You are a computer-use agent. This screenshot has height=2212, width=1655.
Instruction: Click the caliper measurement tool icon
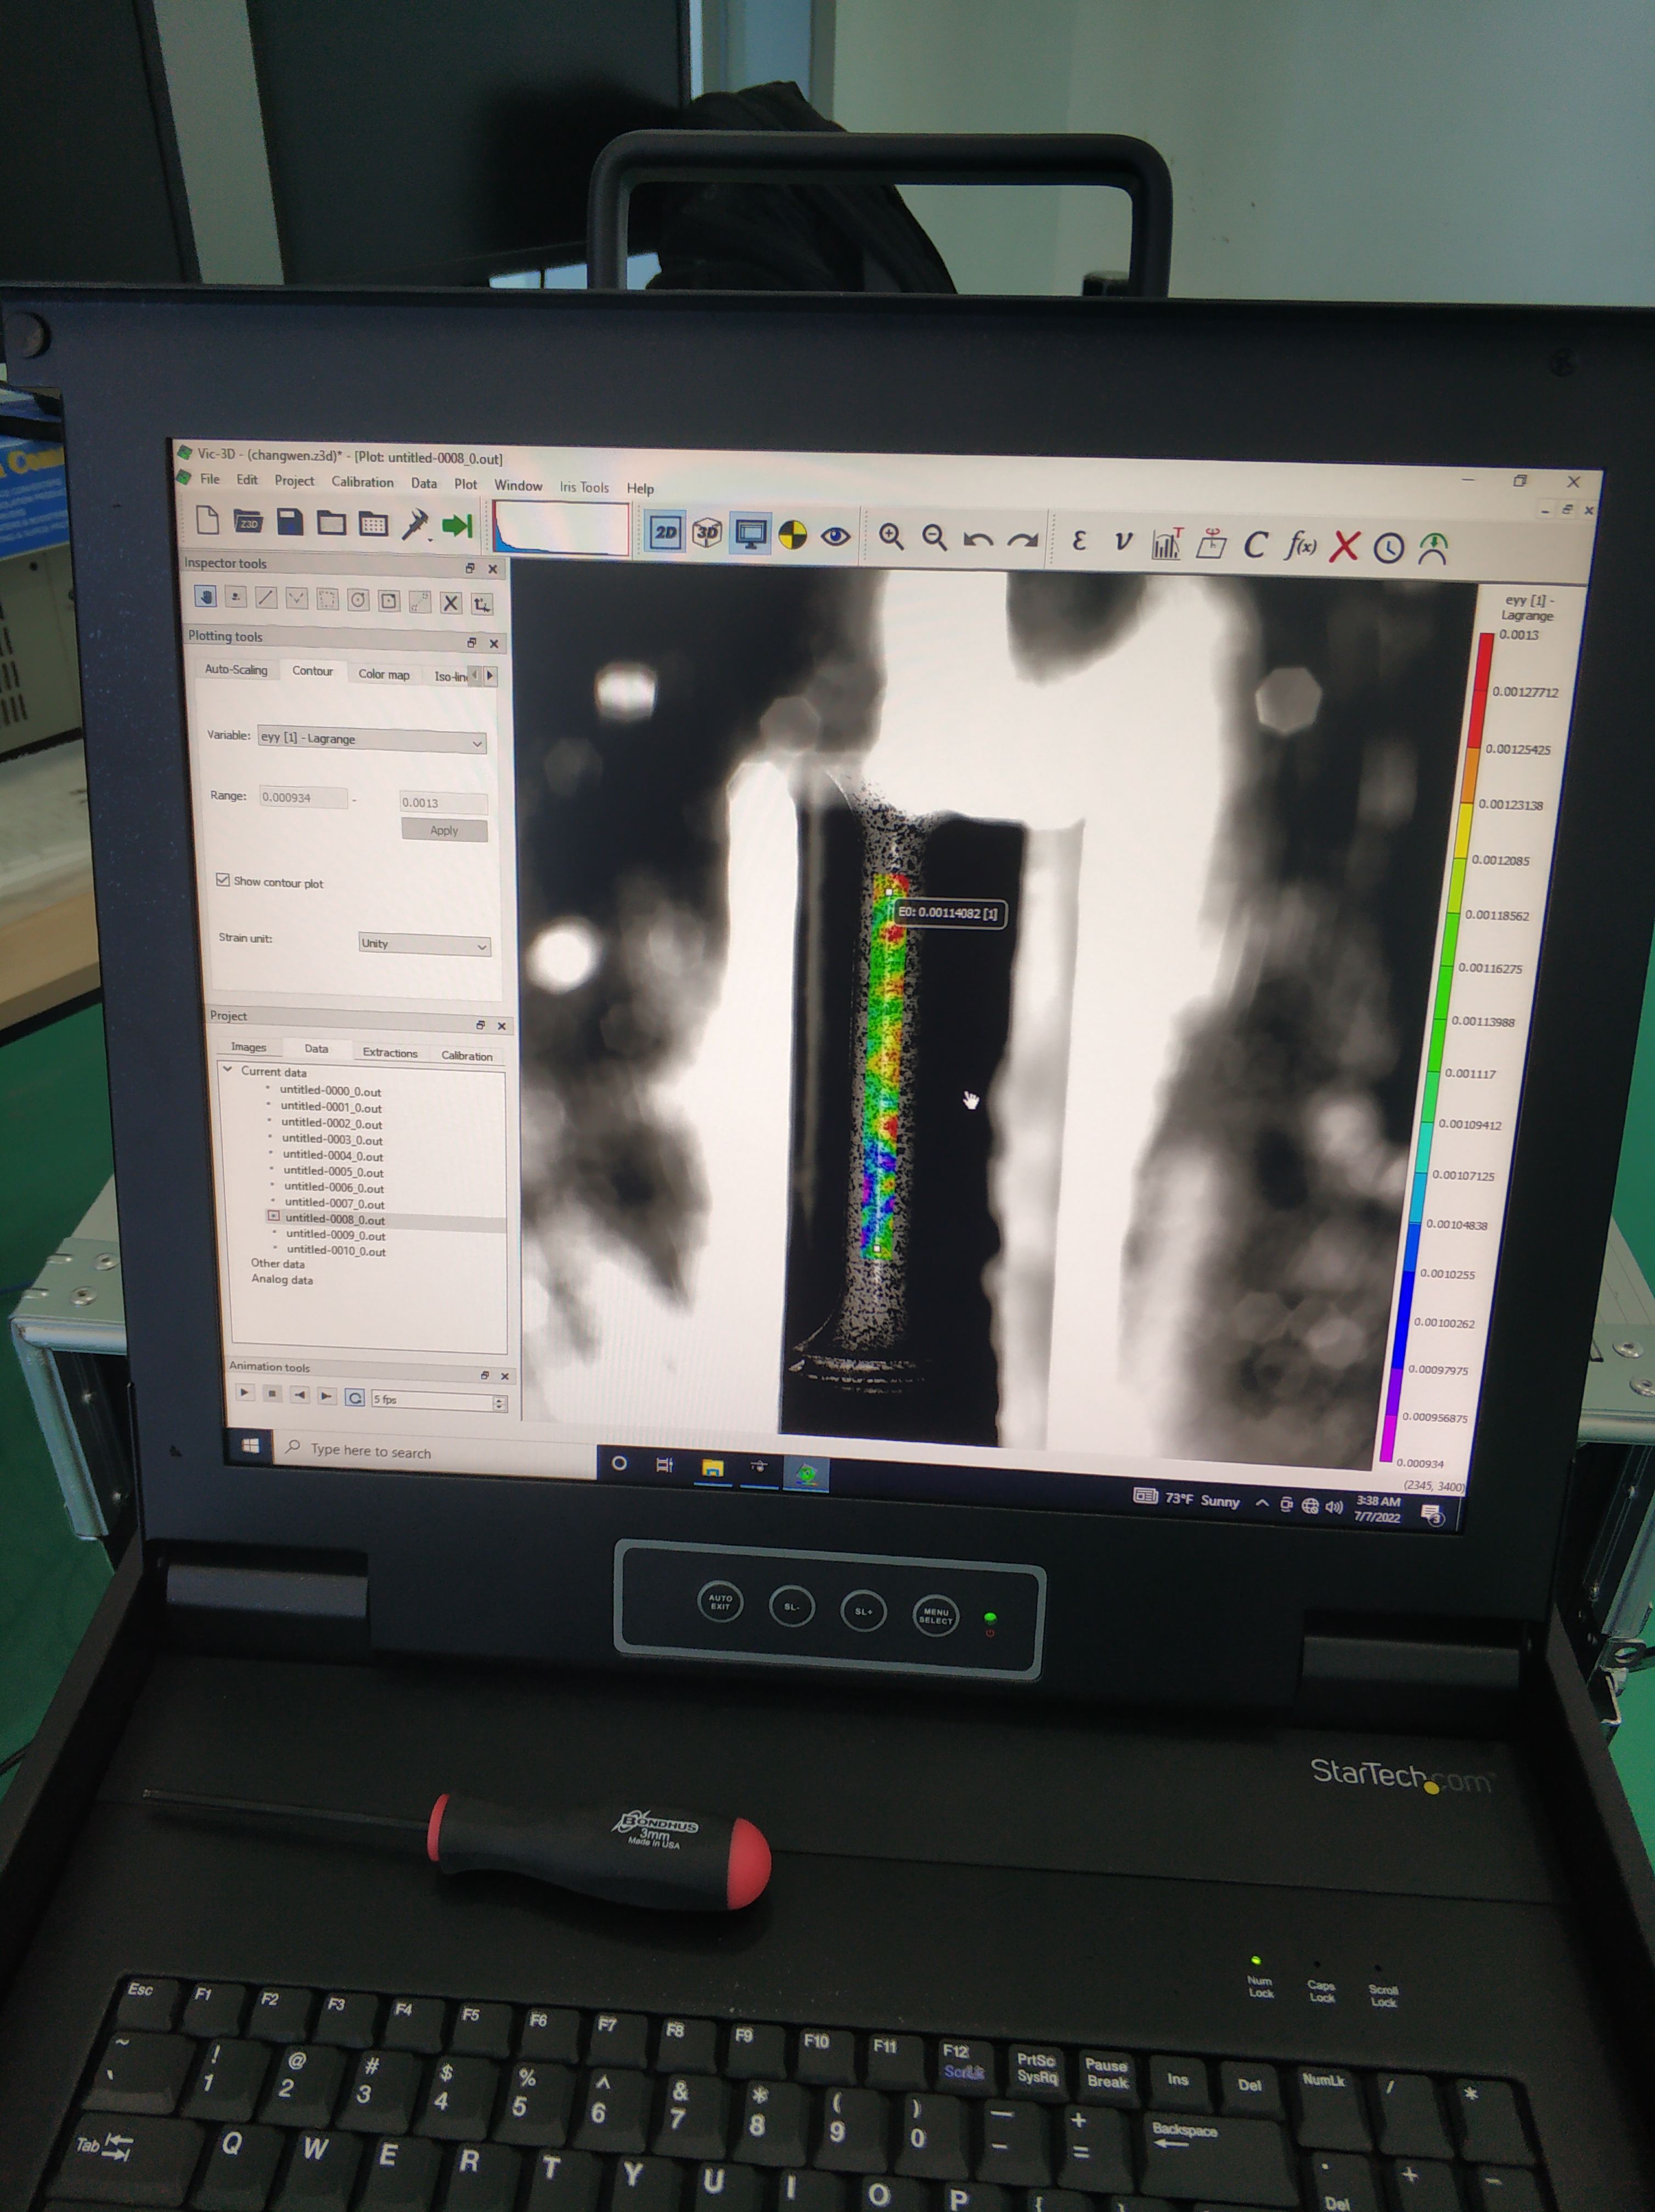pos(415,525)
